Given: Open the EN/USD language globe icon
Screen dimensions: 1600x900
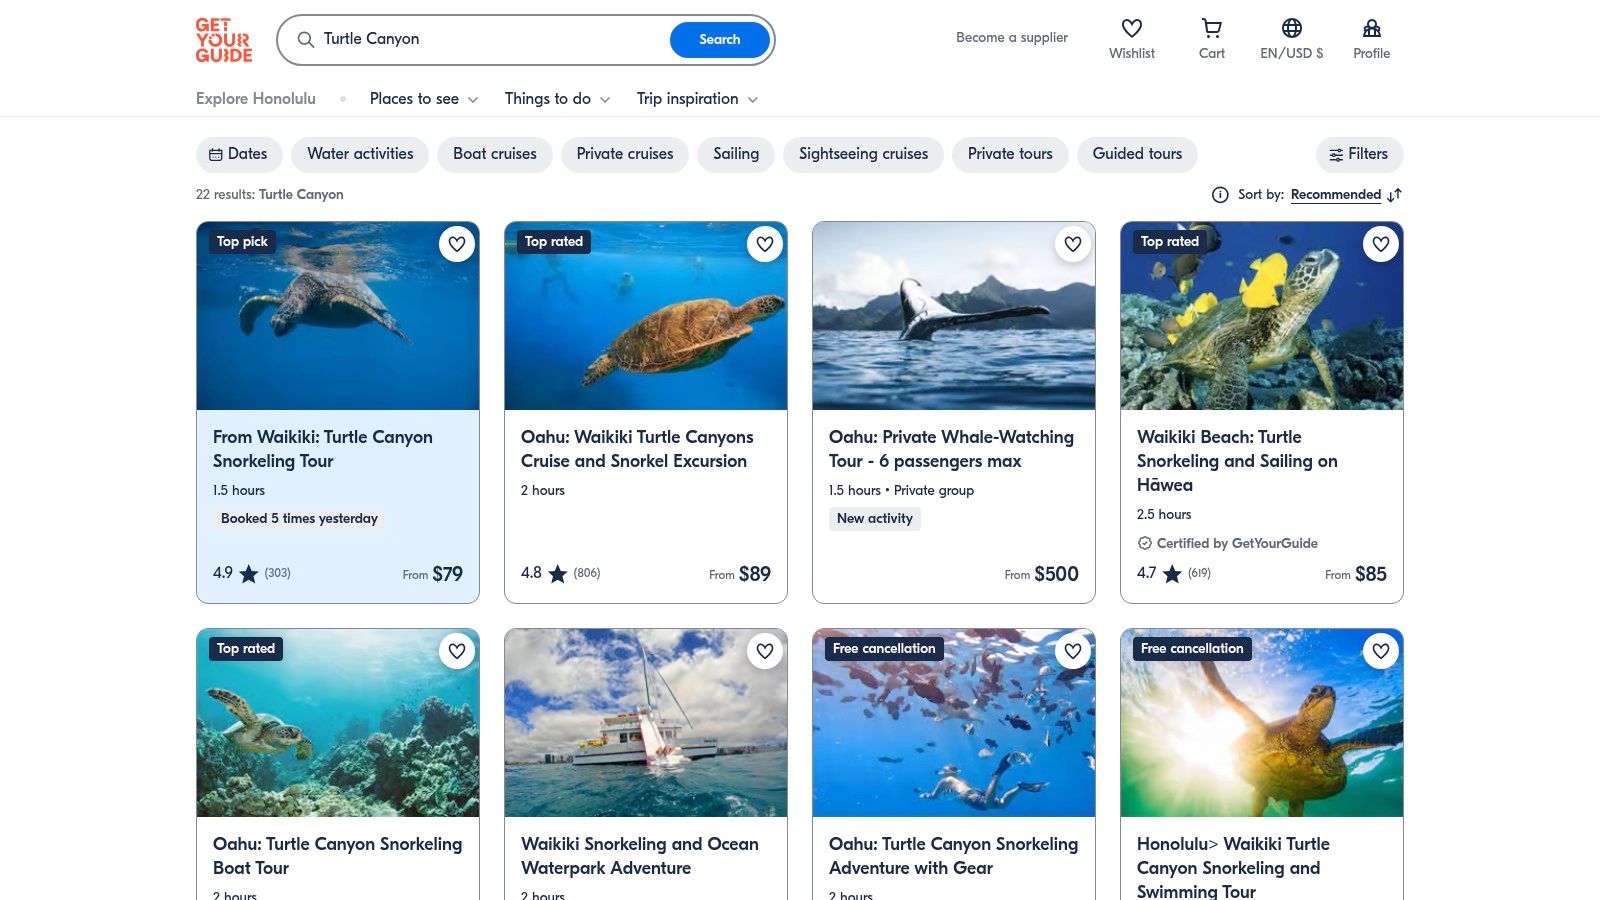Looking at the screenshot, I should click(1292, 28).
